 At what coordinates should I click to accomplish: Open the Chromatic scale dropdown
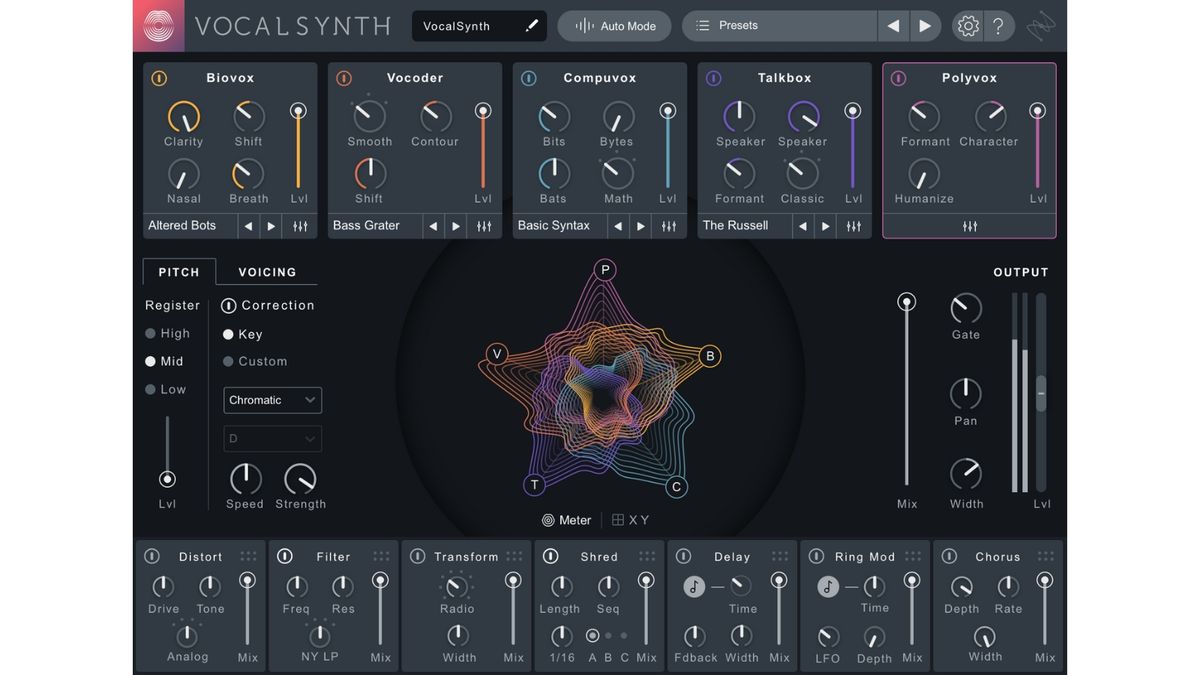pyautogui.click(x=272, y=399)
